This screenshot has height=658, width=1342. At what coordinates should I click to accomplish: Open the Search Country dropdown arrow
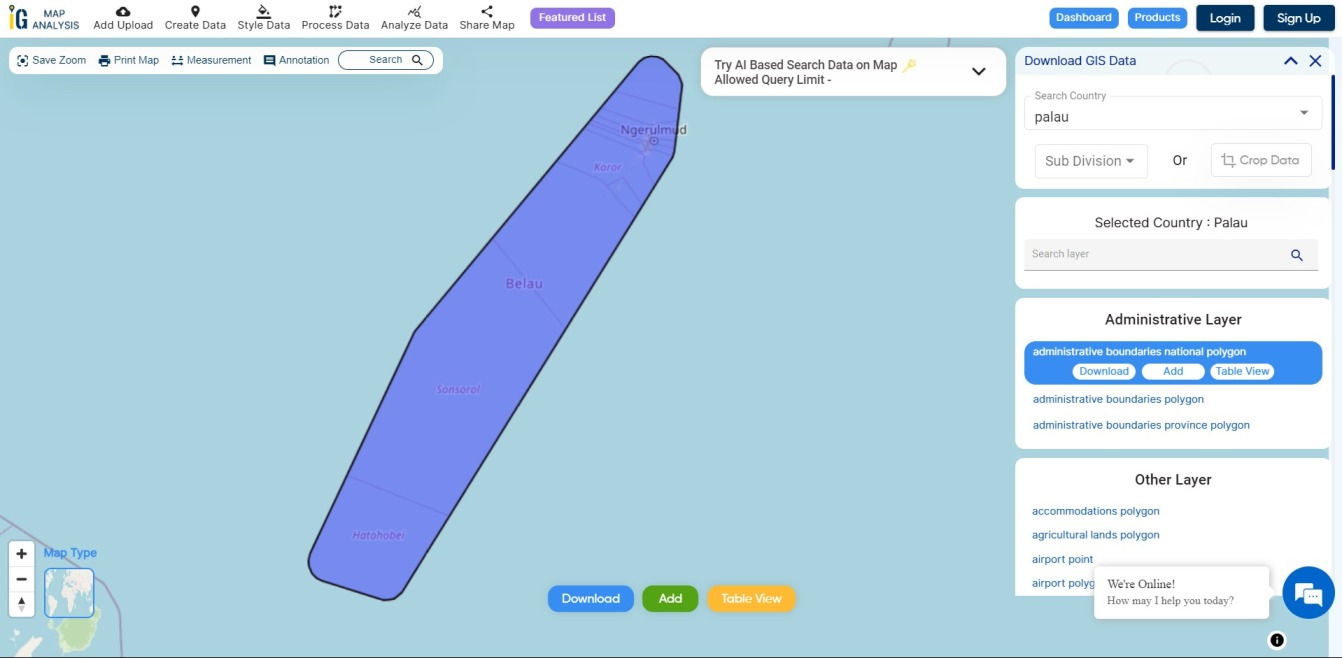(1304, 113)
